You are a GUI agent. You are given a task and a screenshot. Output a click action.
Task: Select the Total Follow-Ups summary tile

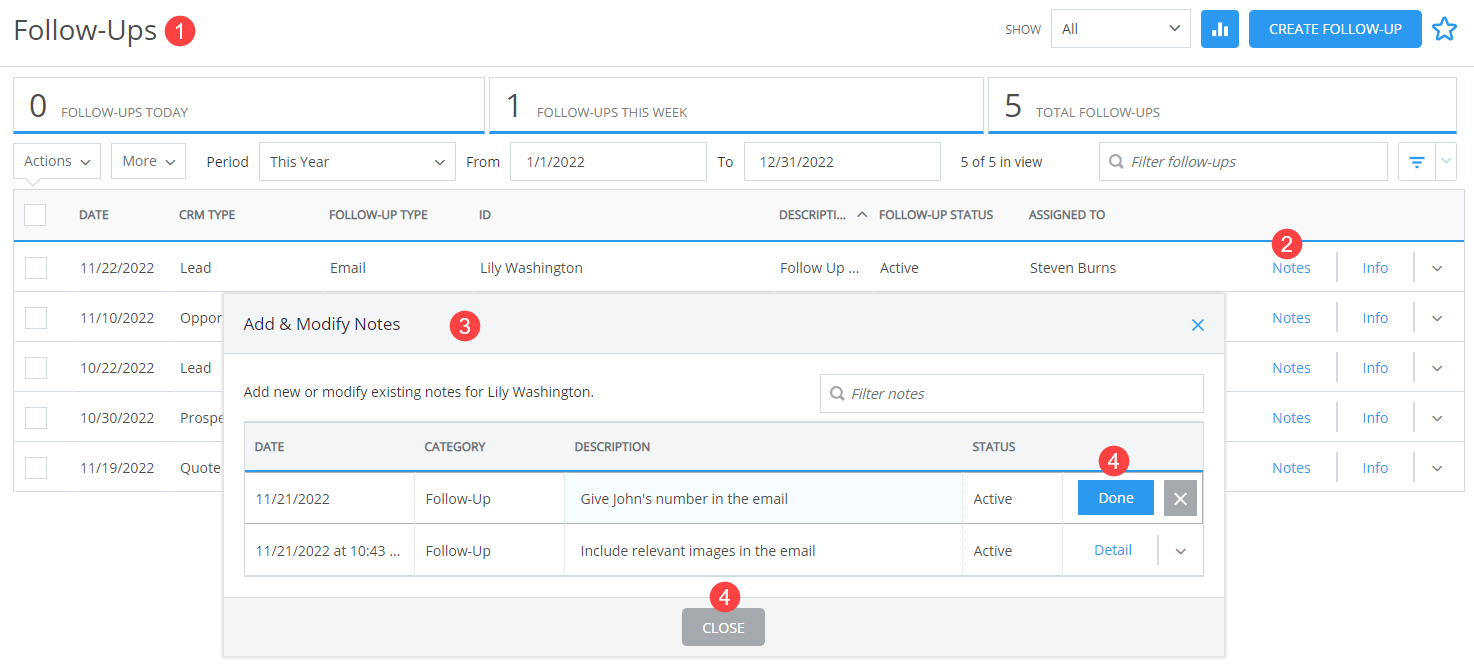pos(1222,105)
